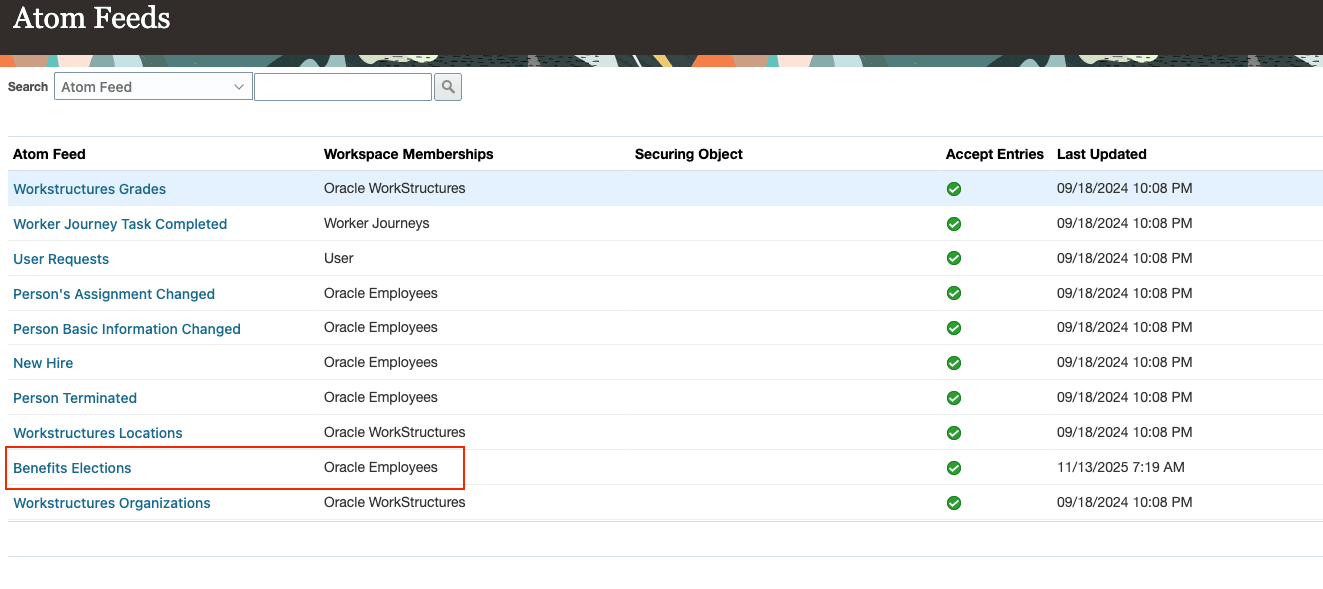Click the Accept Entries checkmark on the New Hire row
The image size is (1323, 589).
coord(953,362)
